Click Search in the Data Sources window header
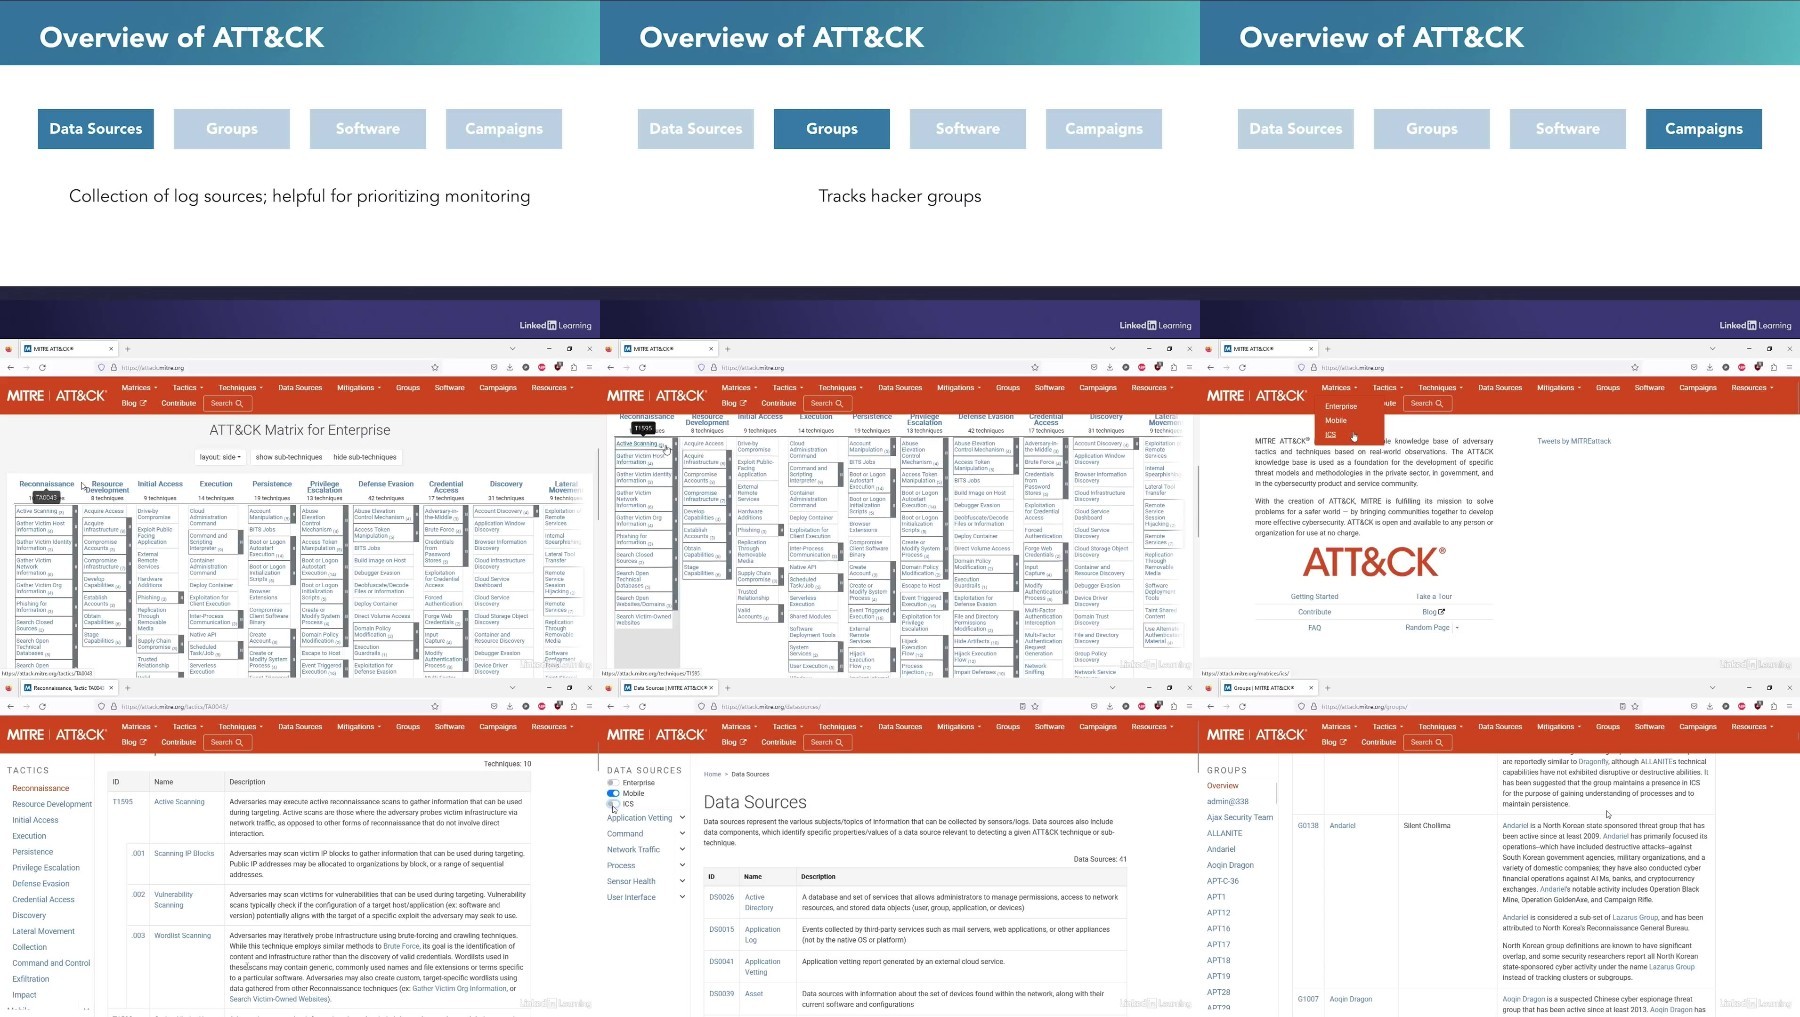The width and height of the screenshot is (1800, 1017). [x=827, y=742]
